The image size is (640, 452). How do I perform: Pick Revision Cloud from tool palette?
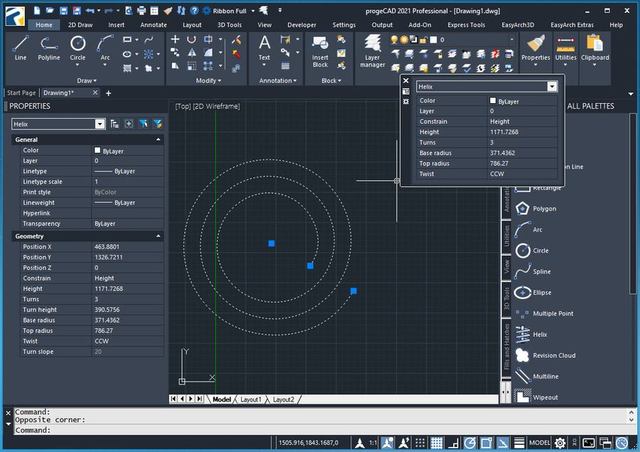coord(554,355)
